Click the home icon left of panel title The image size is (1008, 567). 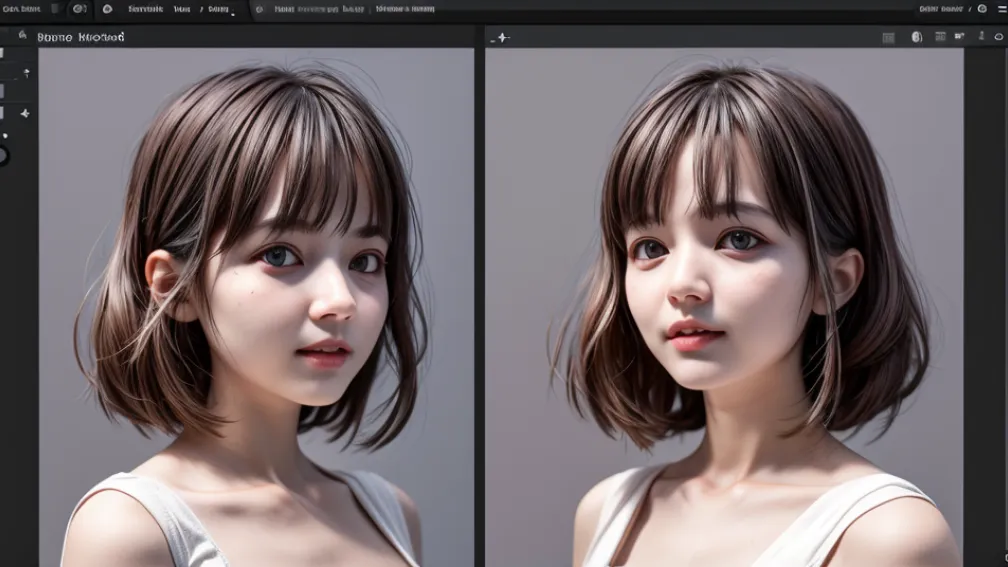[x=22, y=35]
